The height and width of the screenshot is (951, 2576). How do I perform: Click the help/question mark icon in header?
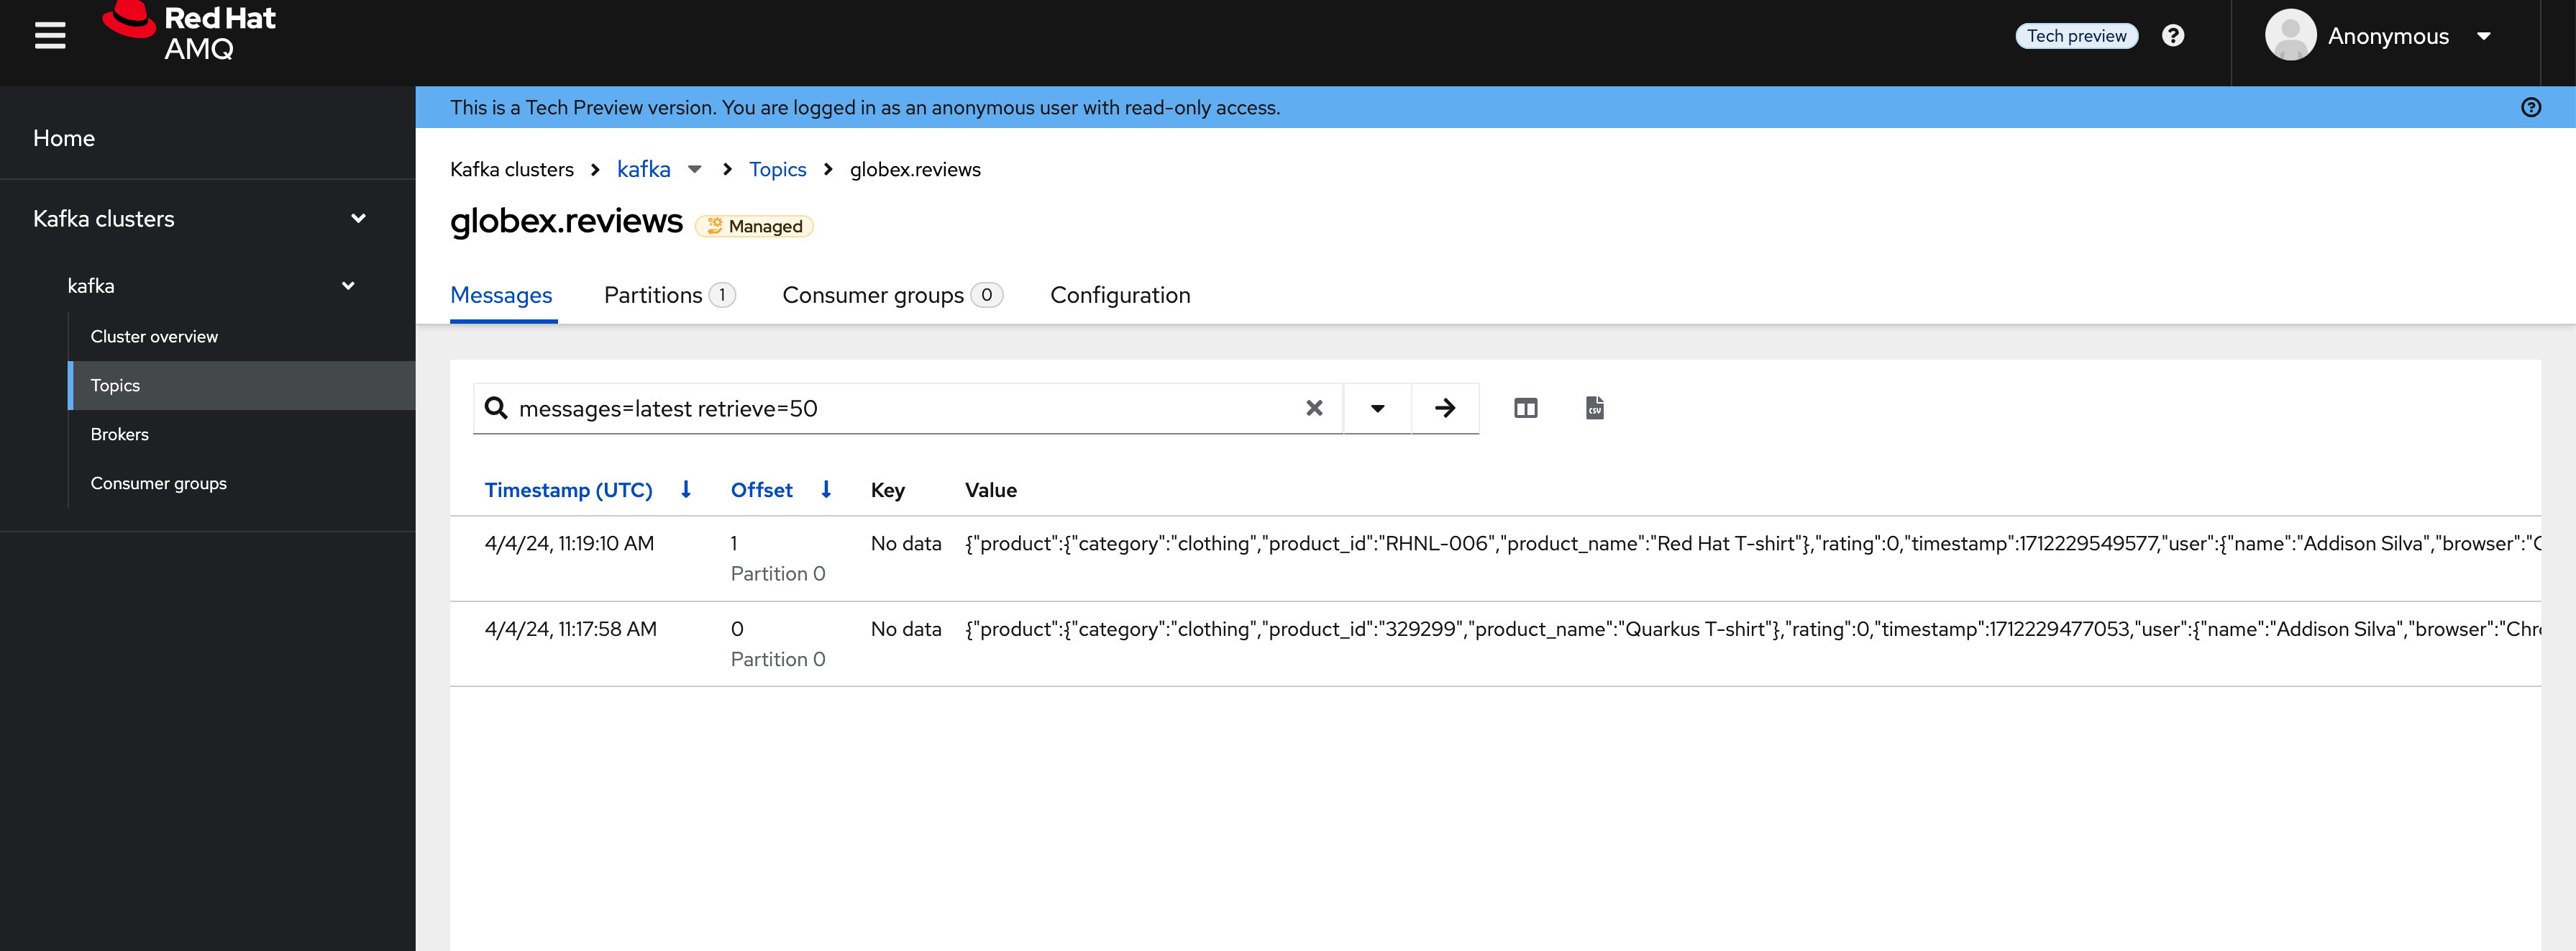point(2173,35)
